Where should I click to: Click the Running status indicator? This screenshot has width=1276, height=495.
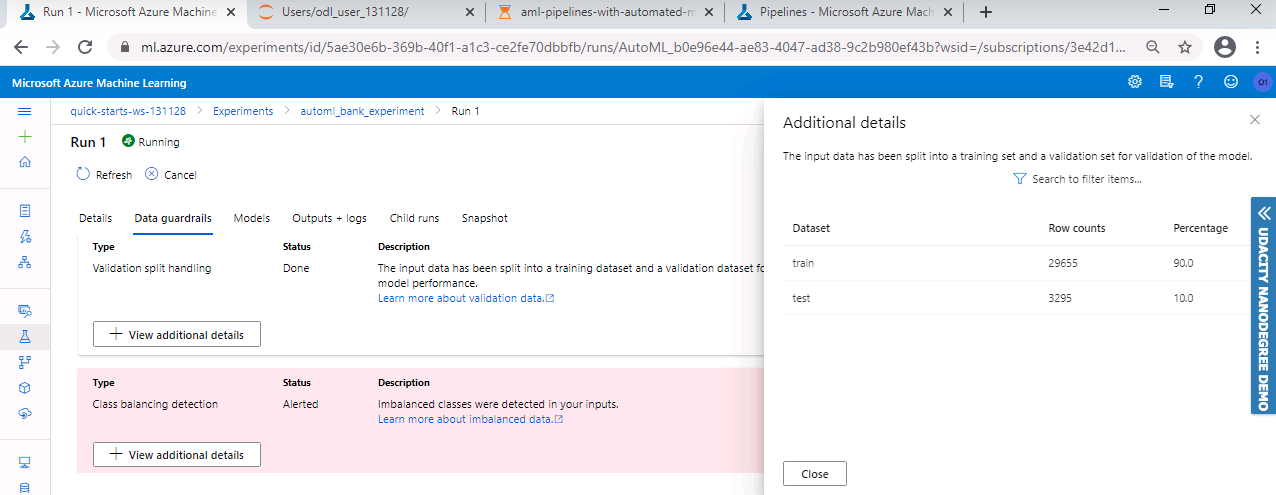click(x=151, y=142)
